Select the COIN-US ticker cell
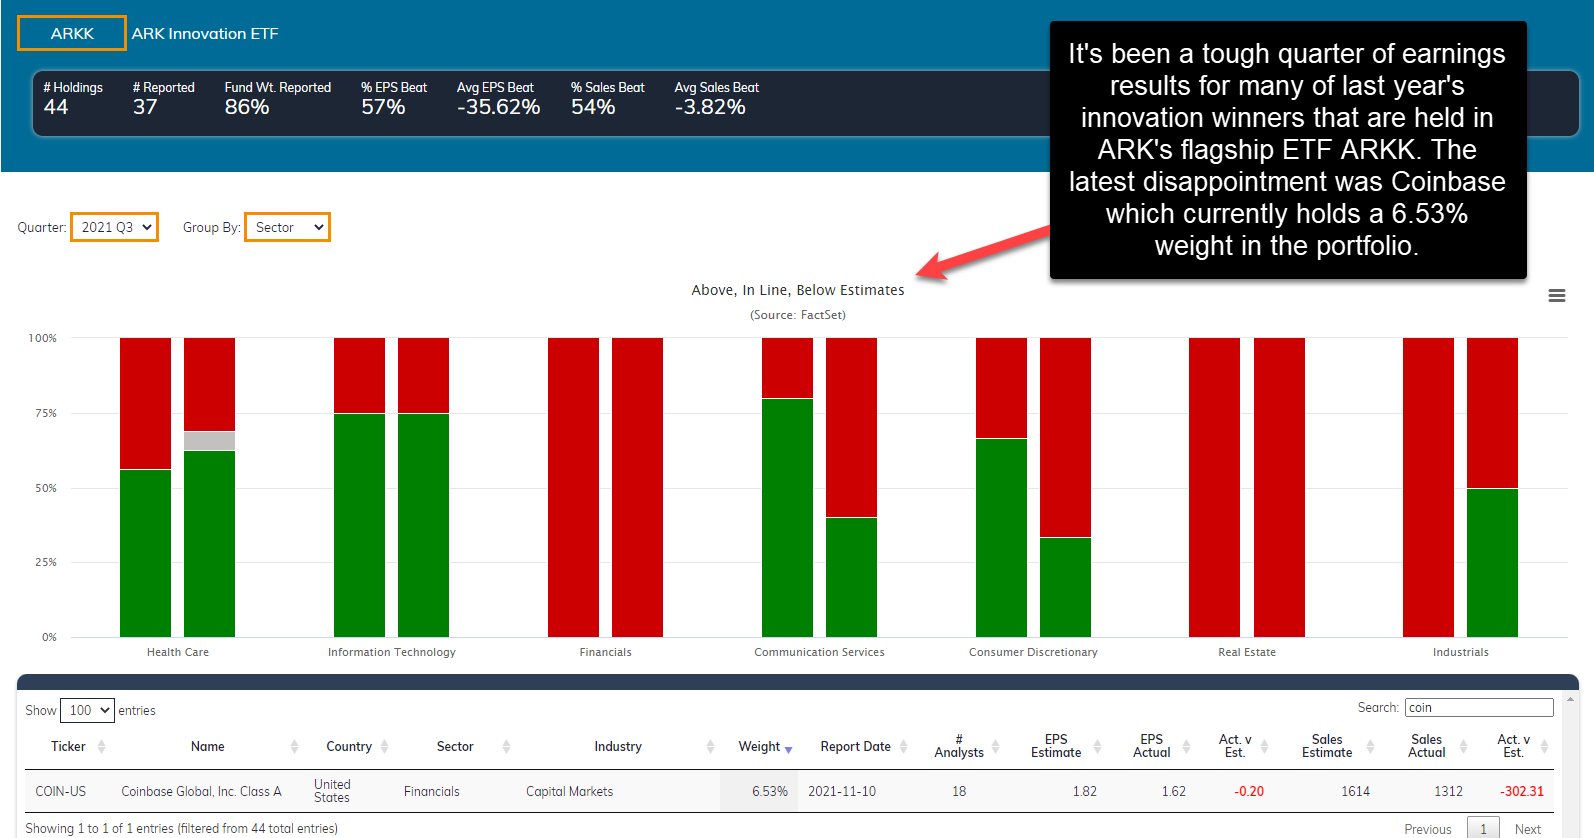 [60, 791]
